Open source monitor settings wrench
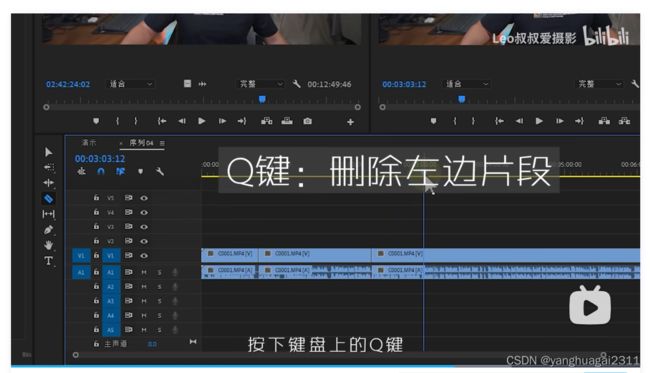 coord(296,84)
